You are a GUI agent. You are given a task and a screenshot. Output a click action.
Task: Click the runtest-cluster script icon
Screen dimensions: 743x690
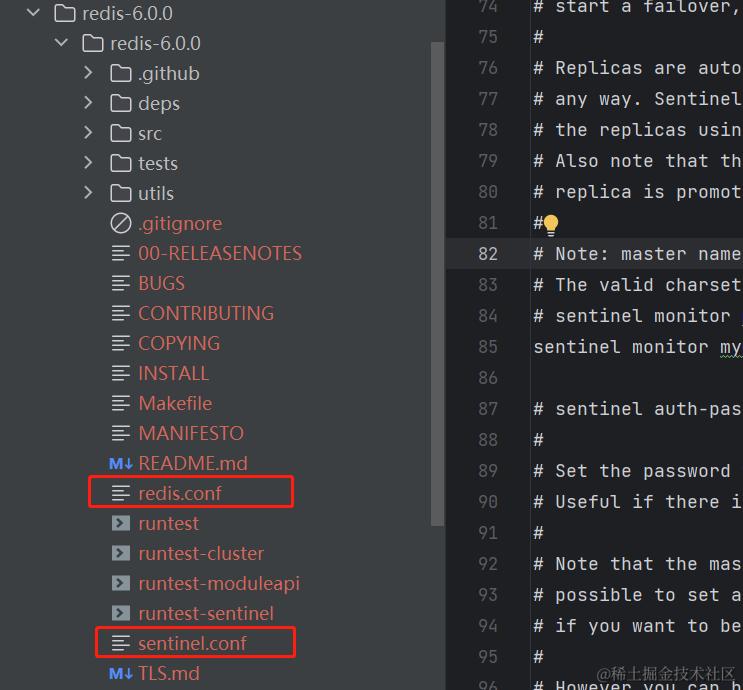[120, 553]
